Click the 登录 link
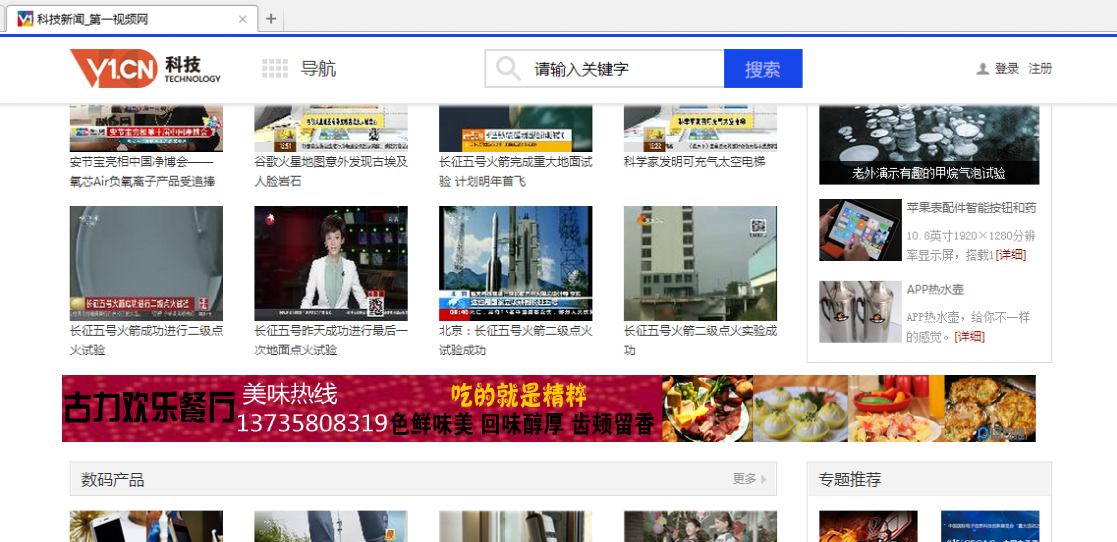1117x542 pixels. [x=1007, y=69]
